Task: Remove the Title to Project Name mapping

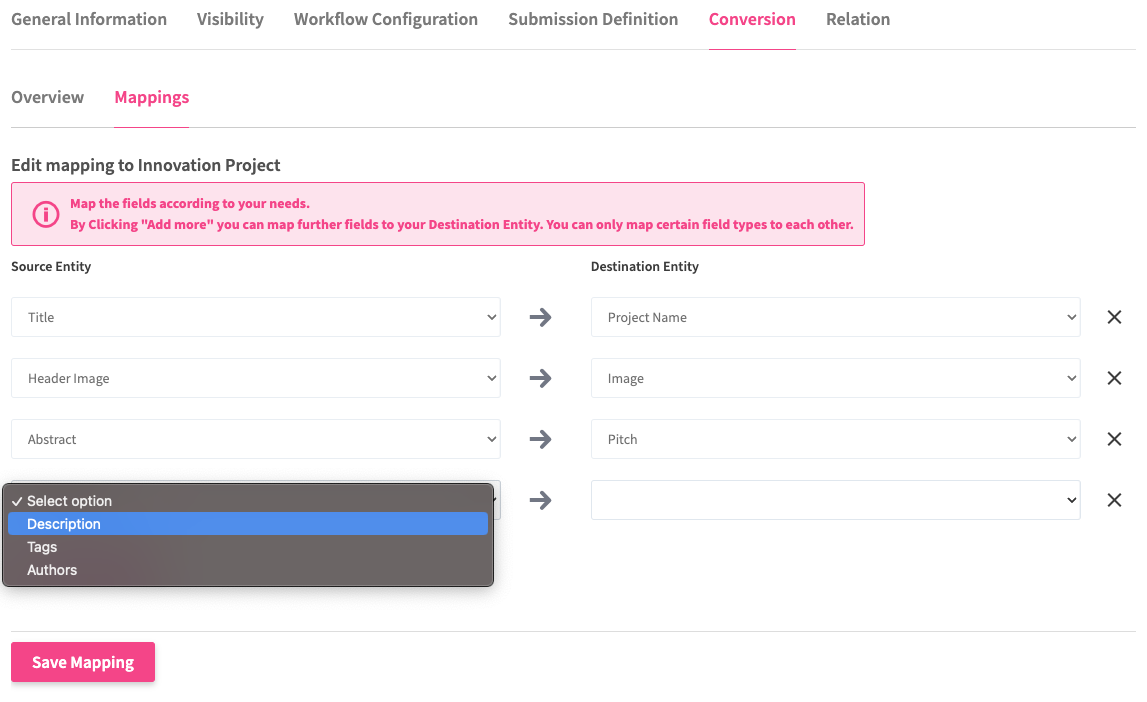Action: (x=1114, y=317)
